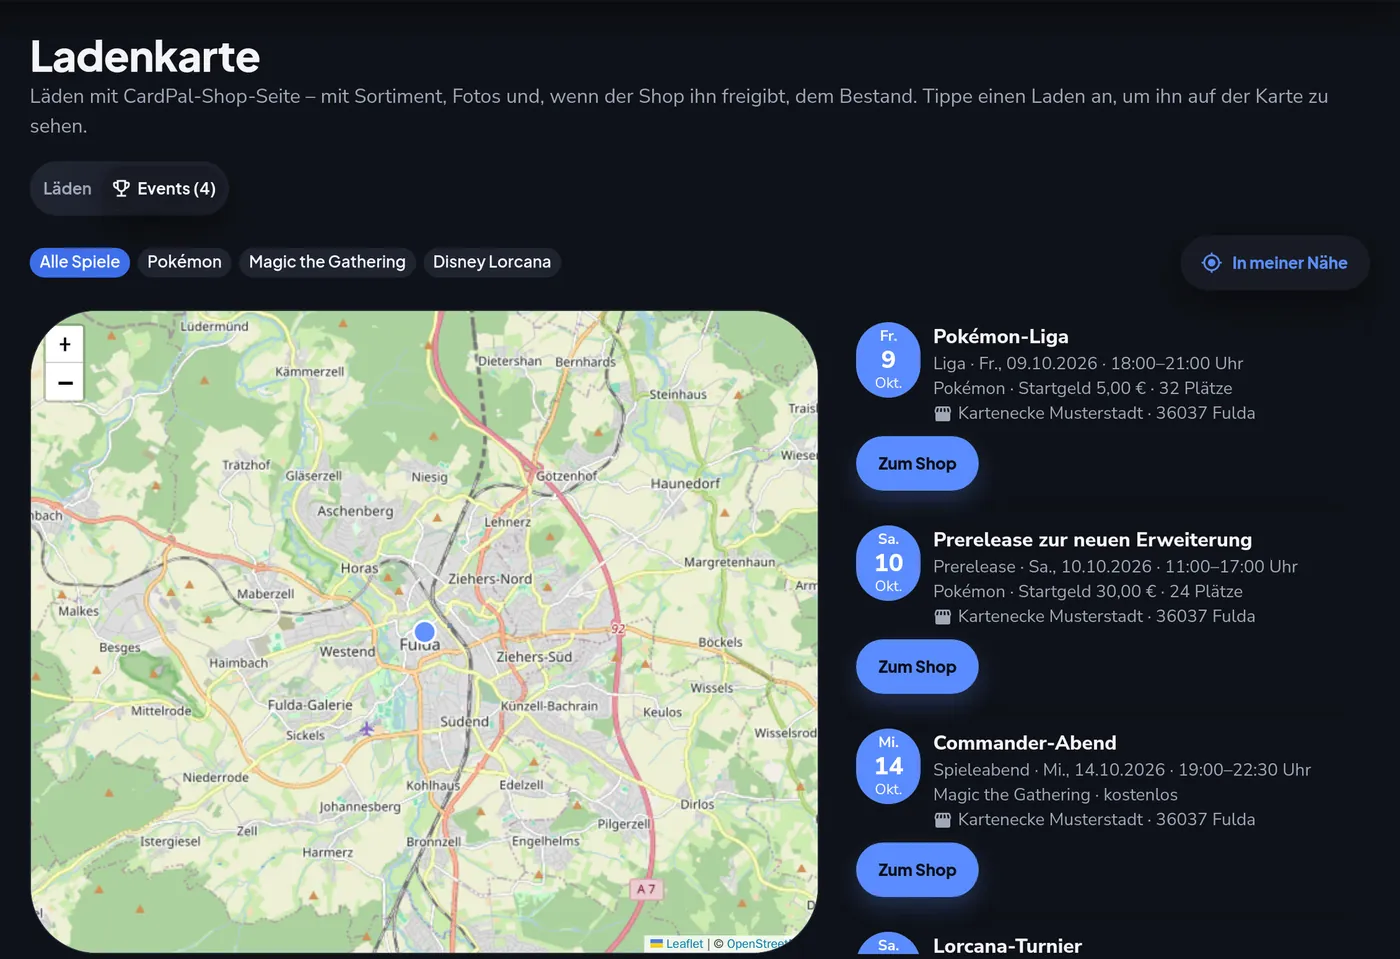The width and height of the screenshot is (1400, 959).
Task: Click Kartenecke Musterstadt address under Pokémon-Liga
Action: pos(1106,413)
